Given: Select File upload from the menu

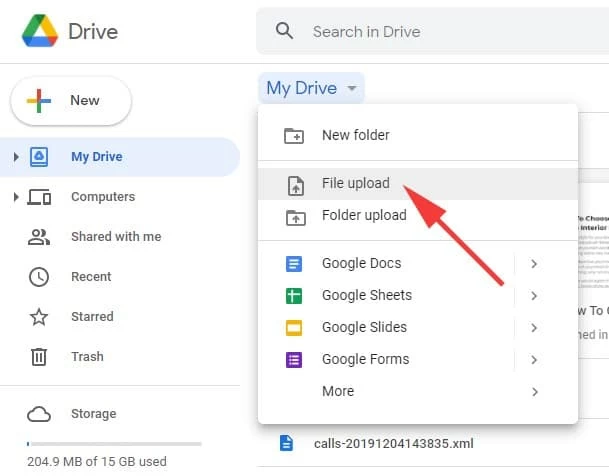Looking at the screenshot, I should pyautogui.click(x=355, y=184).
